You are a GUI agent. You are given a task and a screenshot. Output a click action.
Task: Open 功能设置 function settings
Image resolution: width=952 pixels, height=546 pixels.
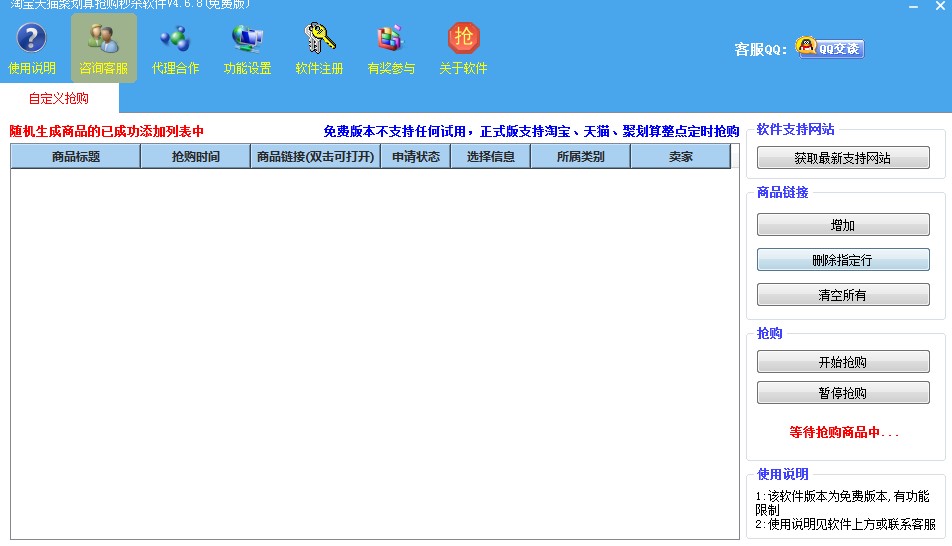(x=247, y=49)
